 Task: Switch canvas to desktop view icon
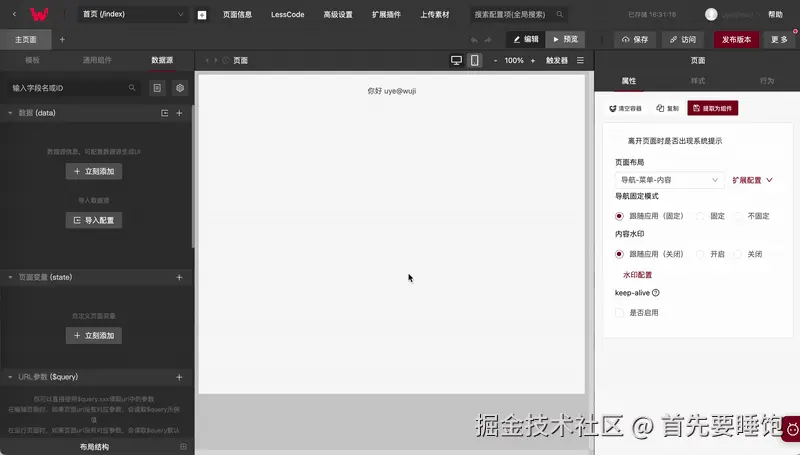[x=456, y=60]
